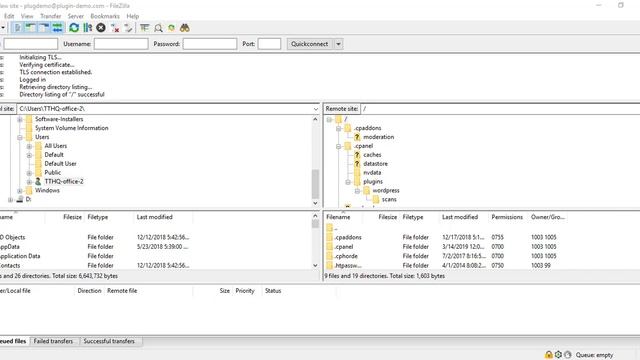Click the local tree vertical scrollbar thumb
The width and height of the screenshot is (640, 360).
(x=315, y=184)
